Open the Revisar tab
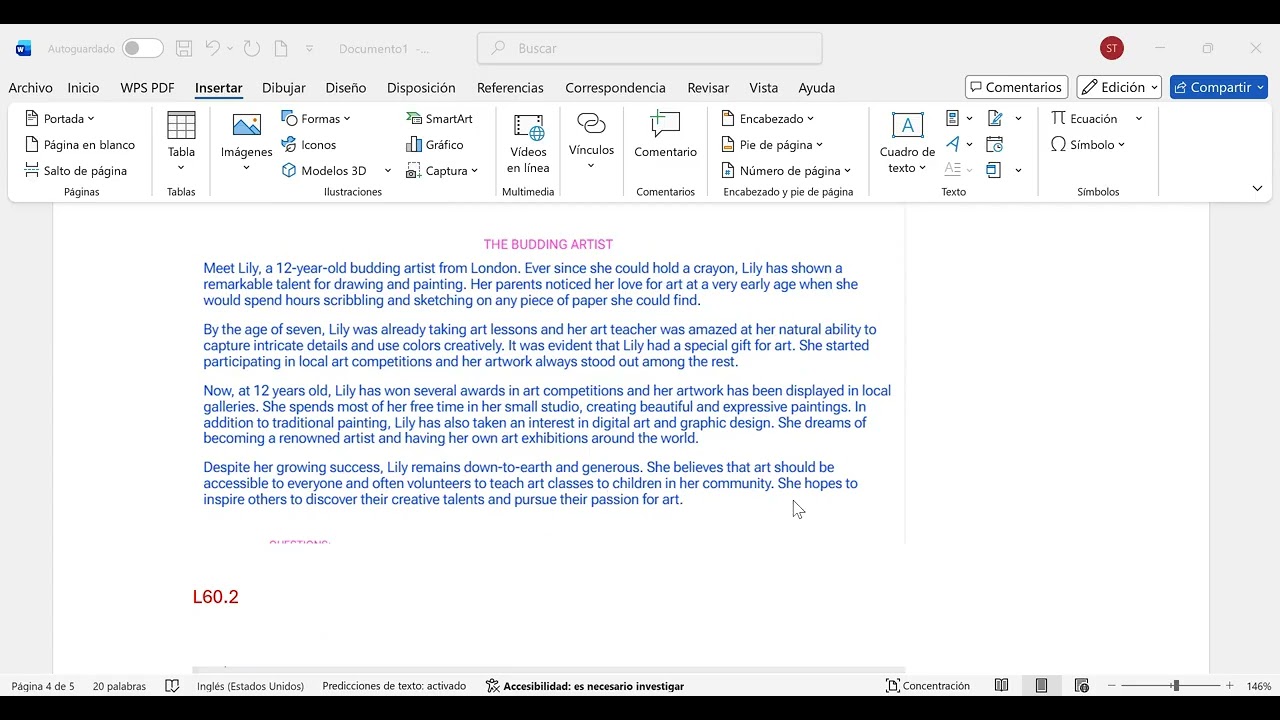Screen dimensions: 1280x720 click(708, 87)
